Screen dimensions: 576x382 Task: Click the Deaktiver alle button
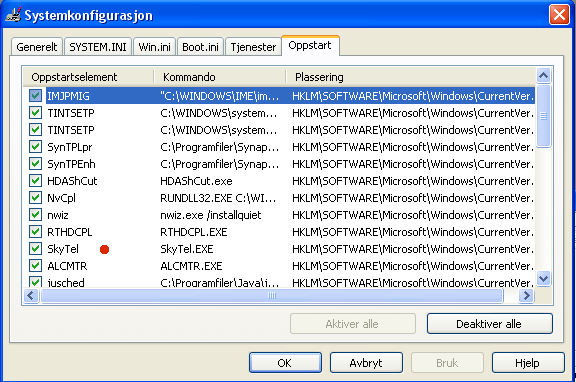click(x=490, y=324)
